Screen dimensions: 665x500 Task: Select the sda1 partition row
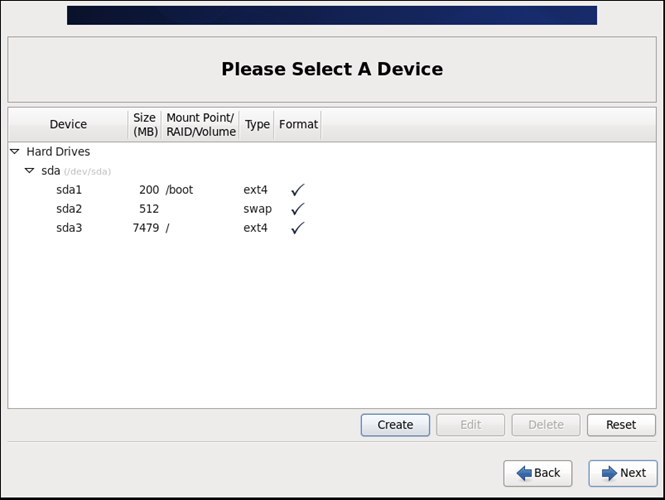[332, 190]
